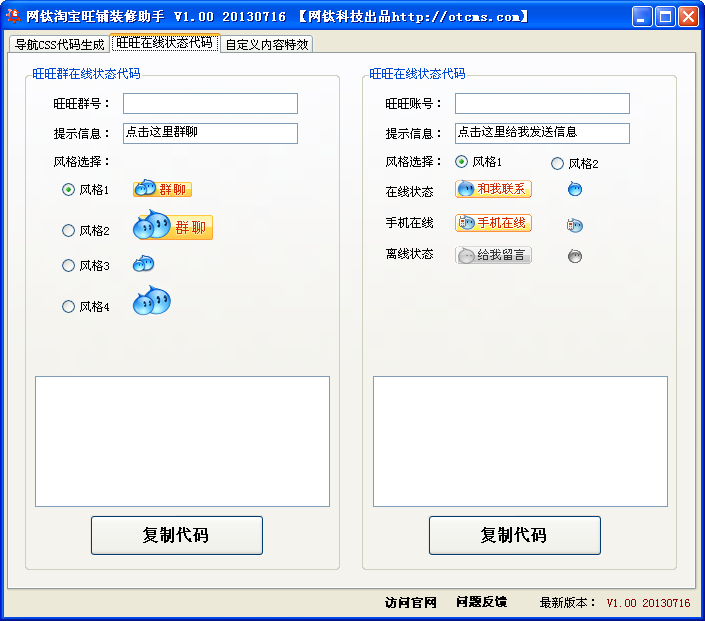Open the 访问官网 link

coord(411,603)
